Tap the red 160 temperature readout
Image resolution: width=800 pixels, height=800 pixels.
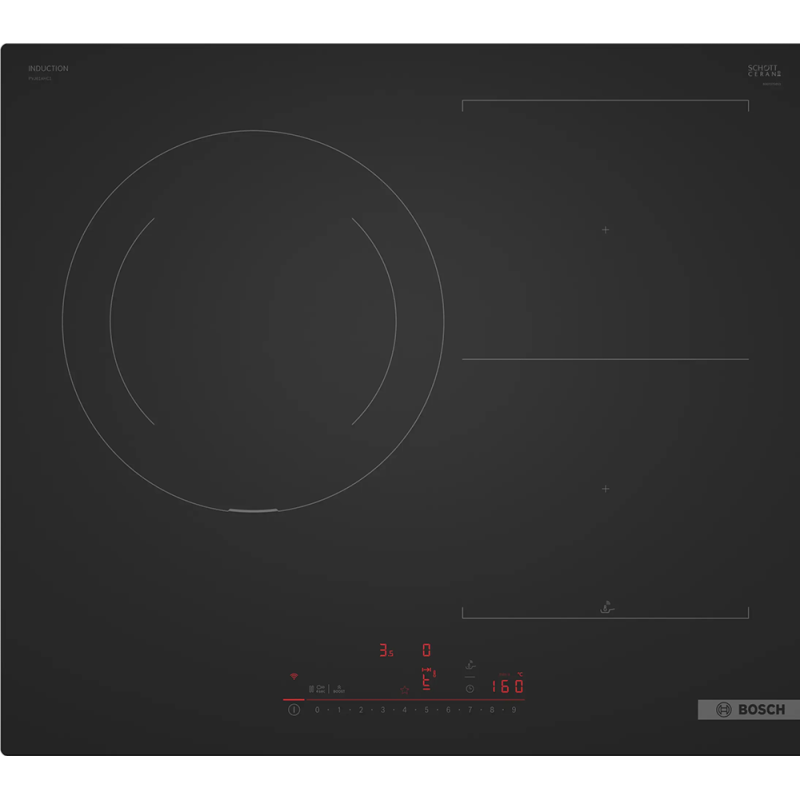click(508, 686)
